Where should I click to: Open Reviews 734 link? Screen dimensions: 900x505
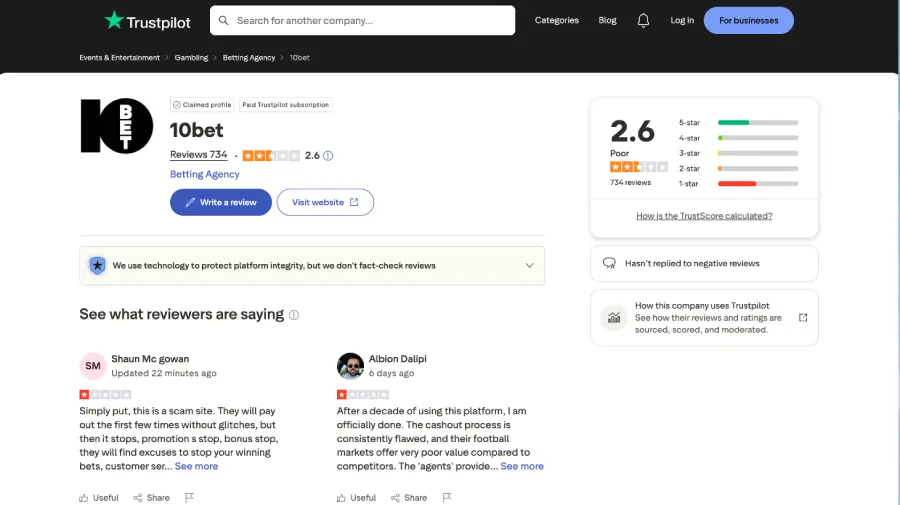point(199,155)
